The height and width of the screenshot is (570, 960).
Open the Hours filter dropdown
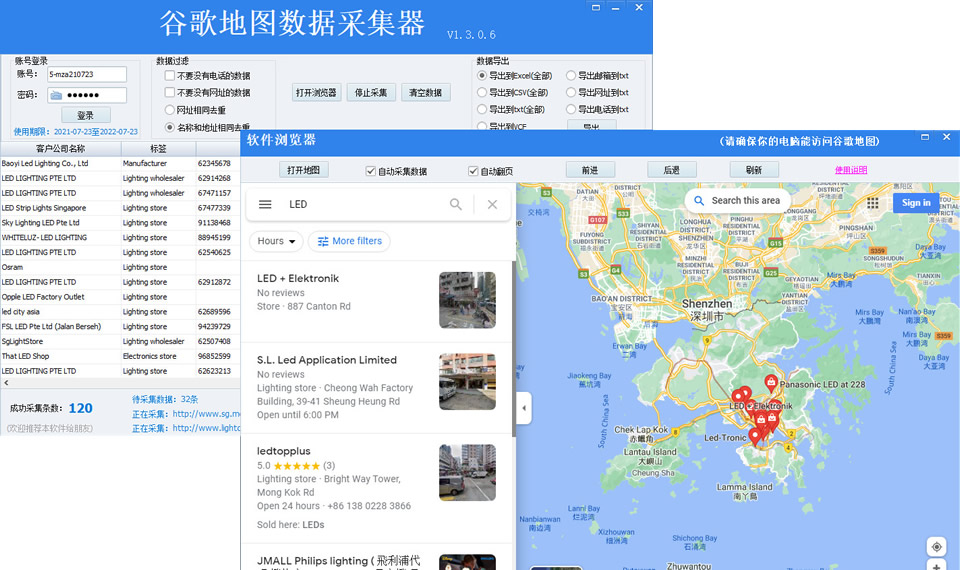coord(276,241)
